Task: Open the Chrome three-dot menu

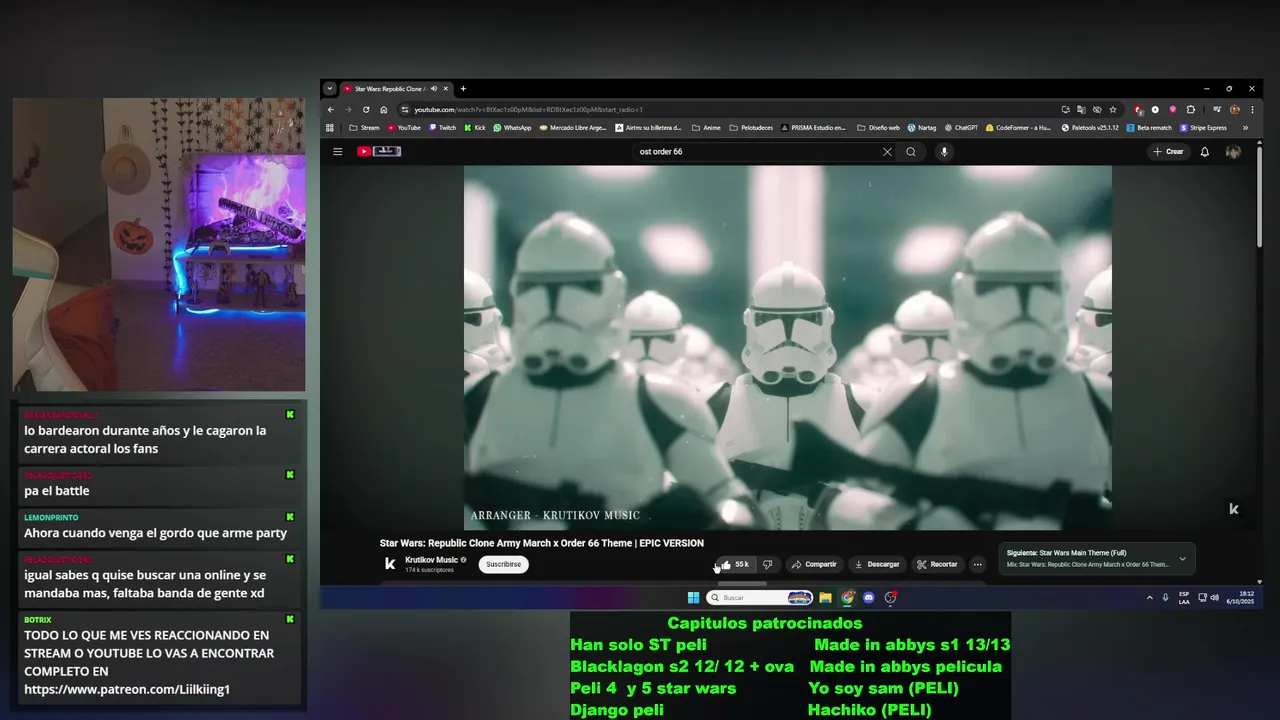Action: tap(1252, 110)
